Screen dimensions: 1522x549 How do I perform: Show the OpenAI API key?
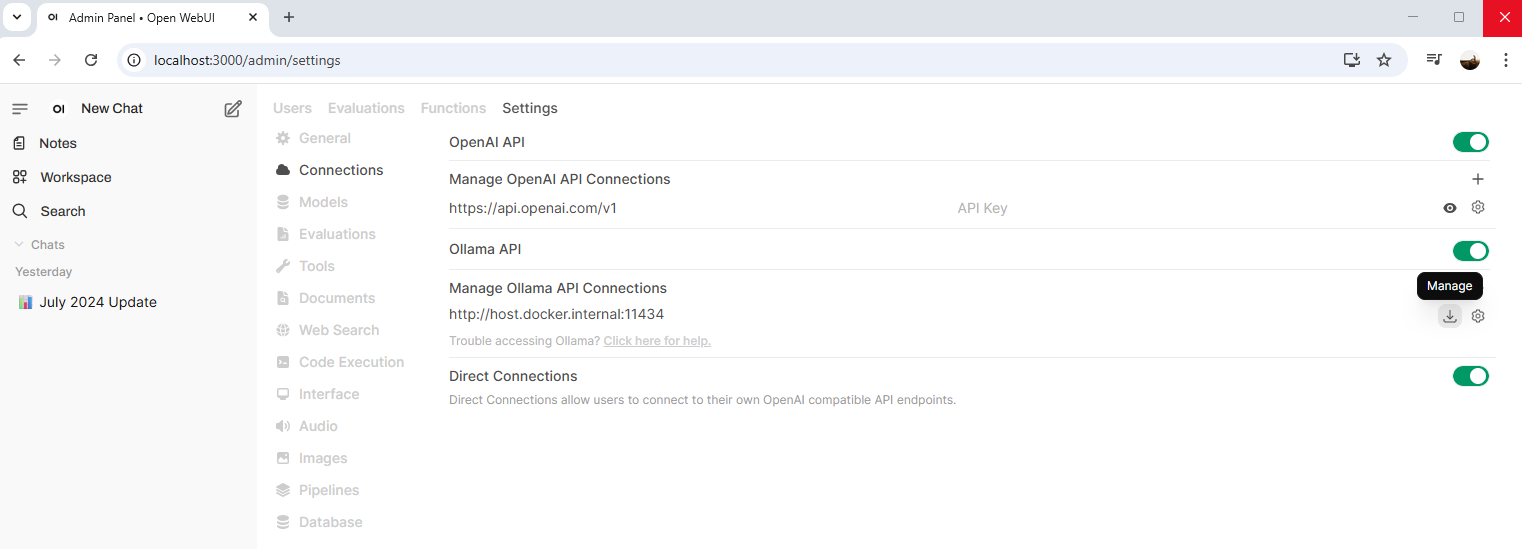point(1449,208)
